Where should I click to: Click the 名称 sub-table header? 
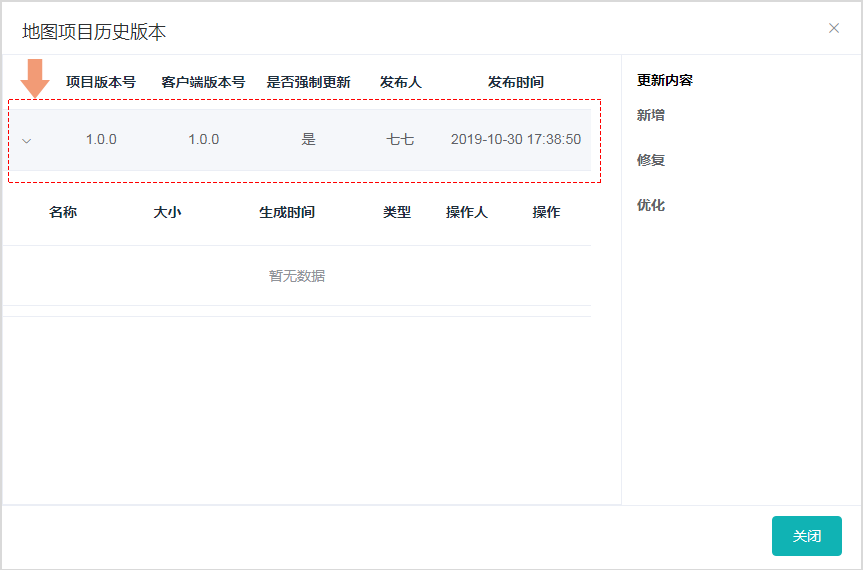pos(63,212)
